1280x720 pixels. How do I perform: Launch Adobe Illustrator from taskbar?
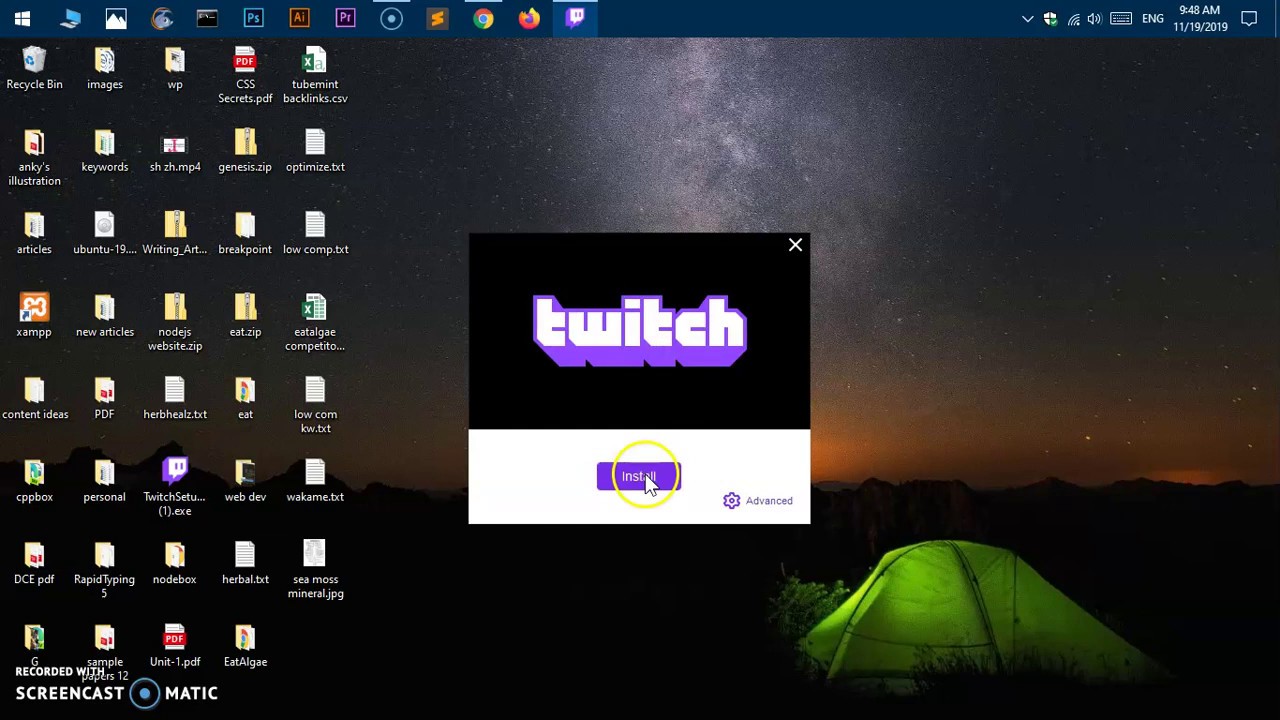click(x=299, y=18)
